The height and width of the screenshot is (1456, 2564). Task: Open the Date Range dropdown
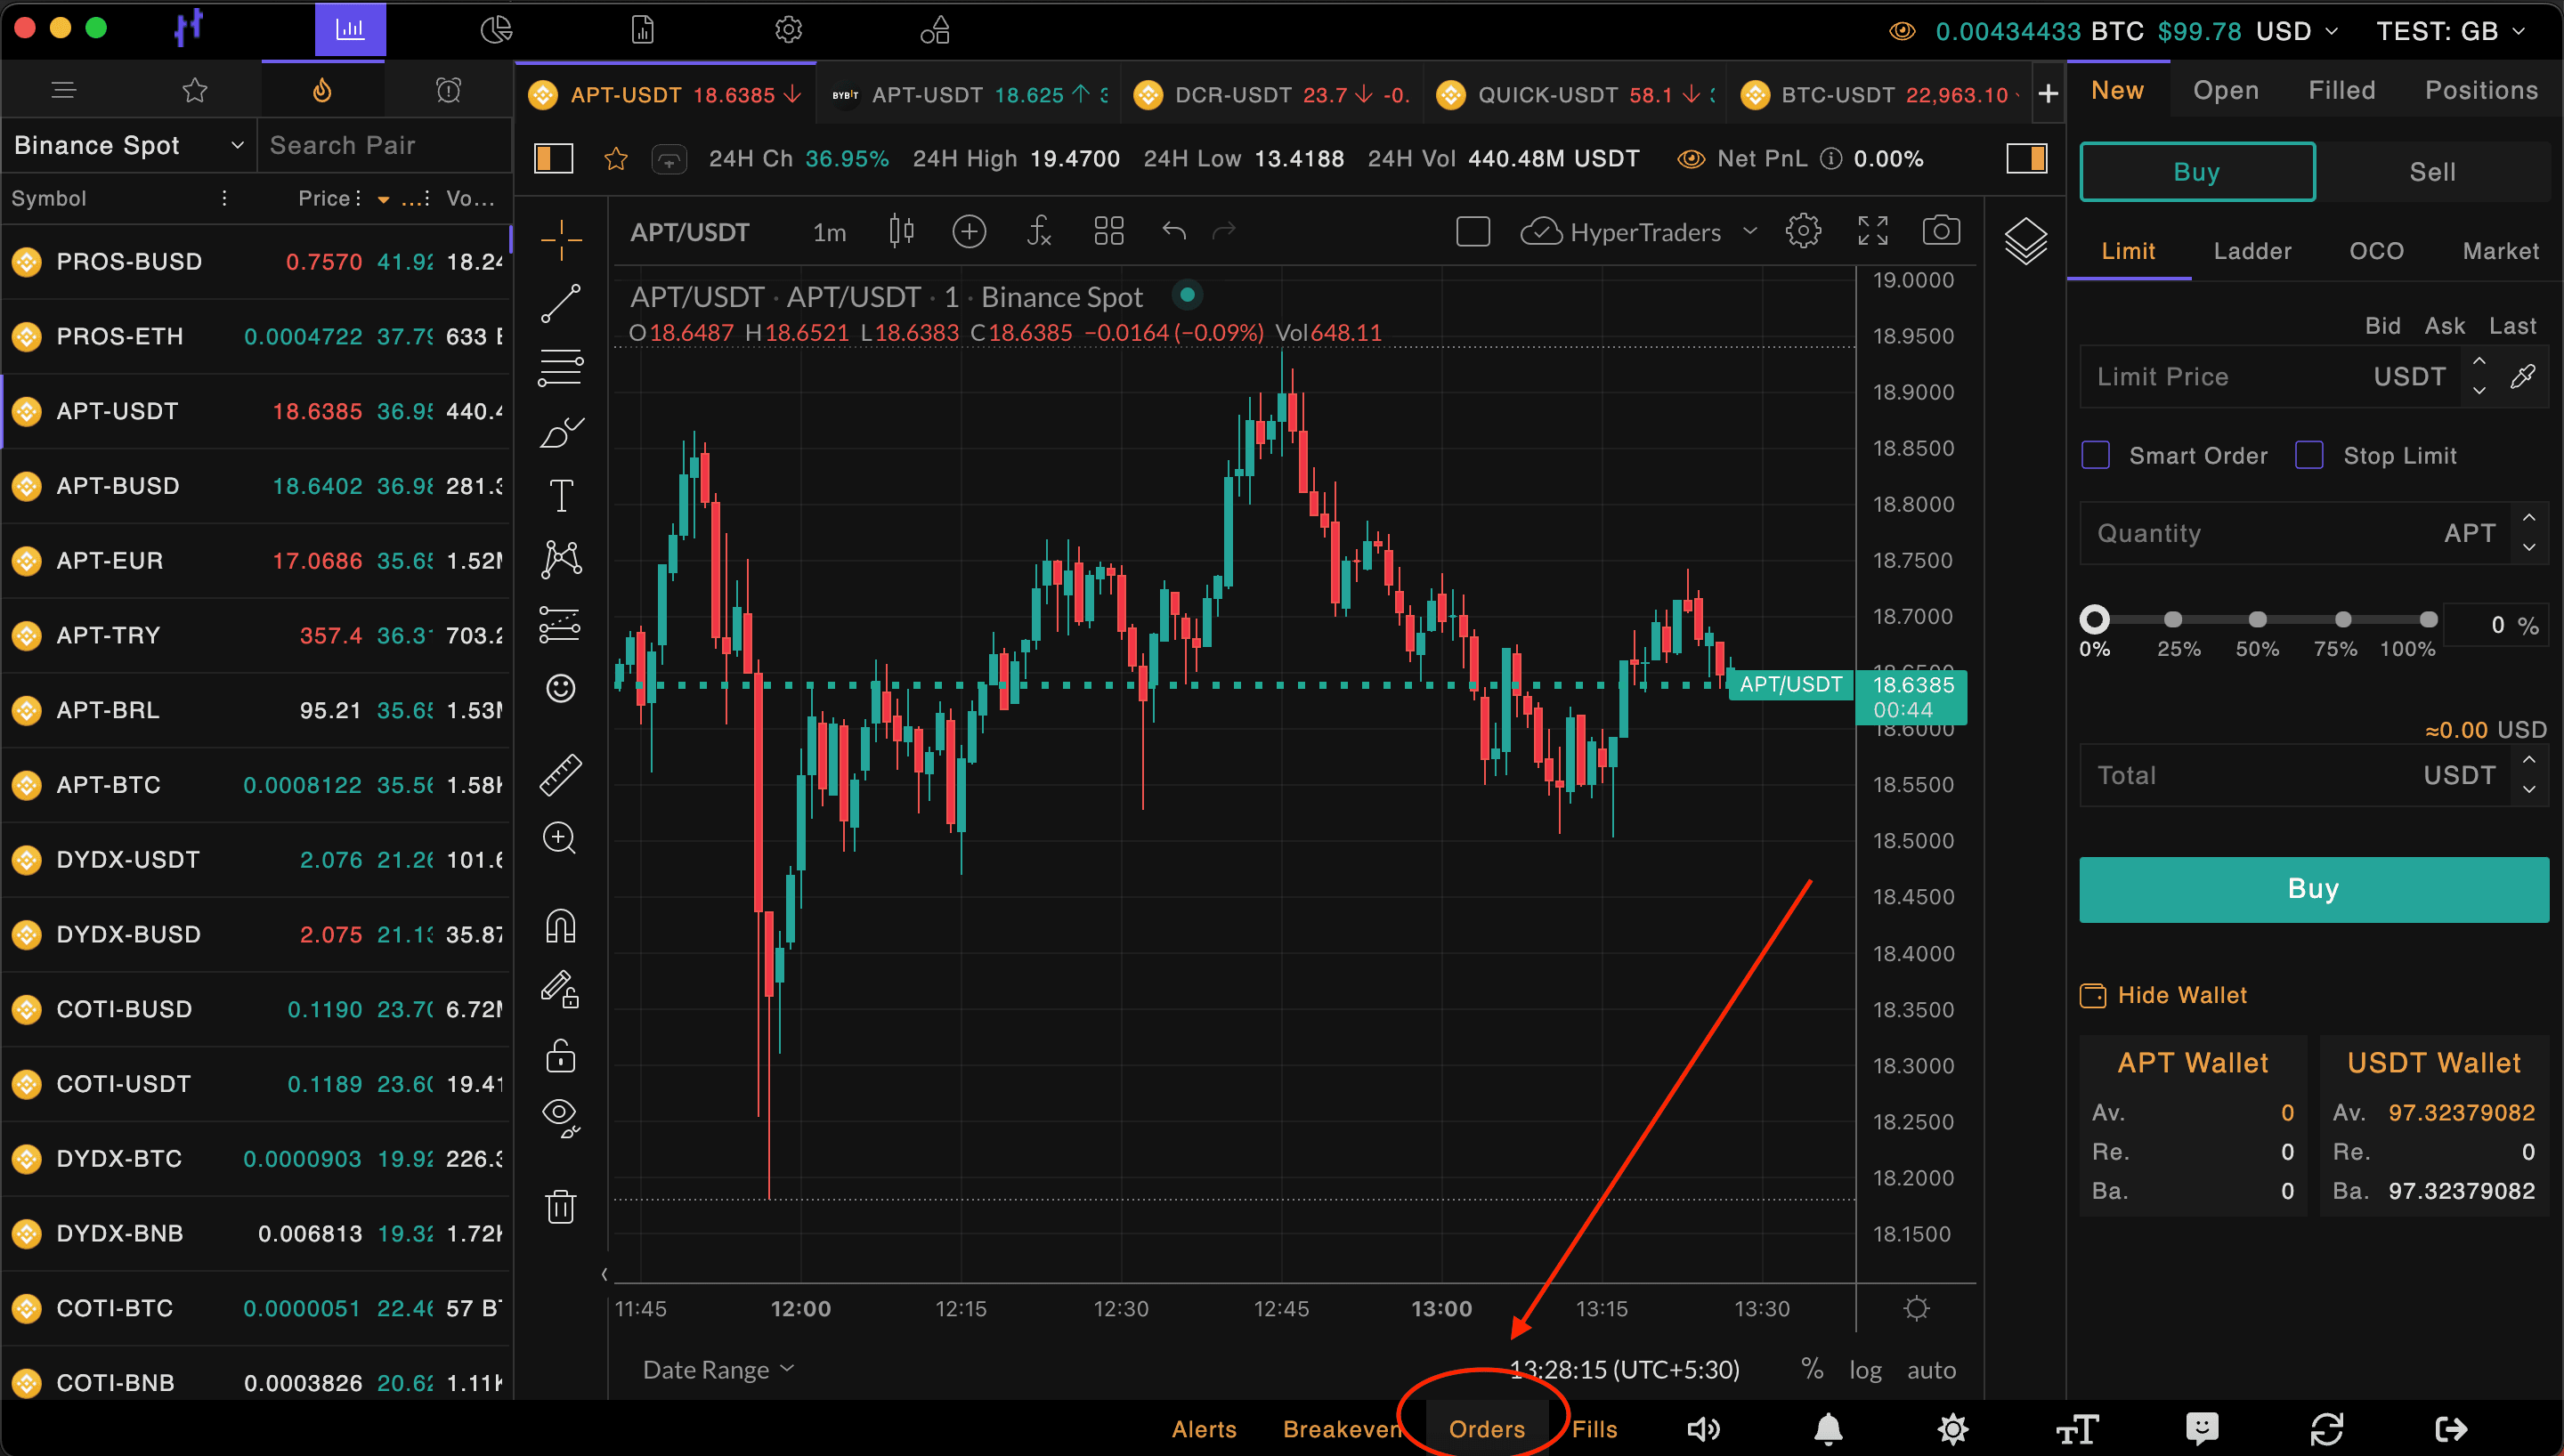tap(718, 1370)
